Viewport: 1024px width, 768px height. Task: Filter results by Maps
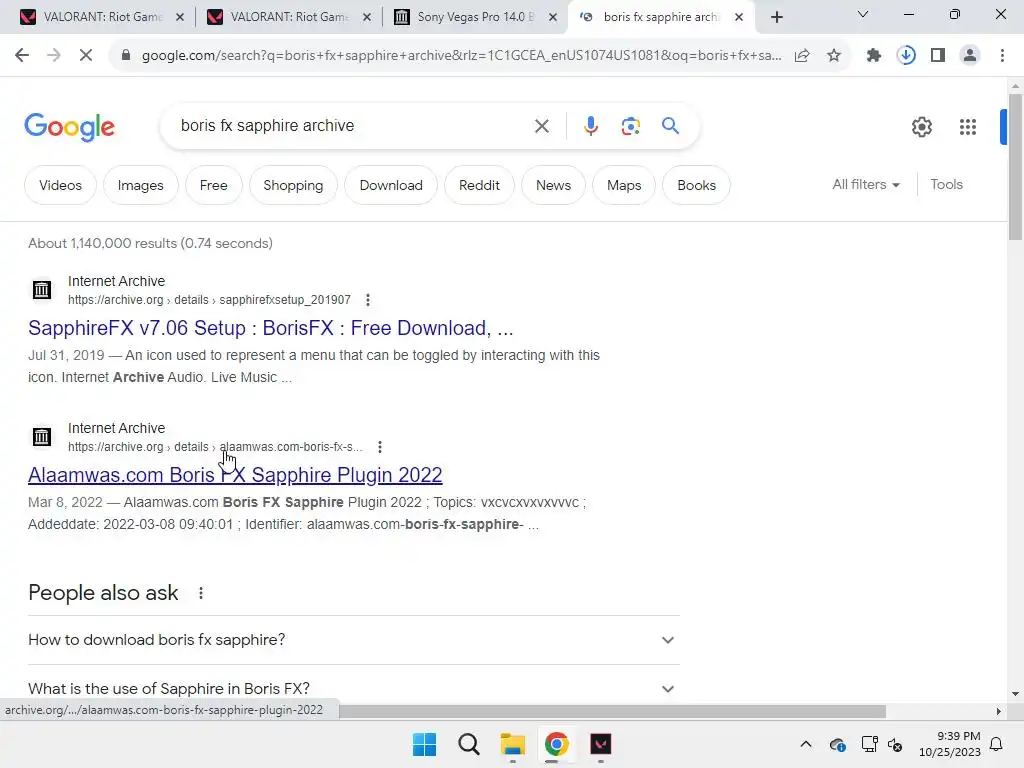(x=624, y=185)
